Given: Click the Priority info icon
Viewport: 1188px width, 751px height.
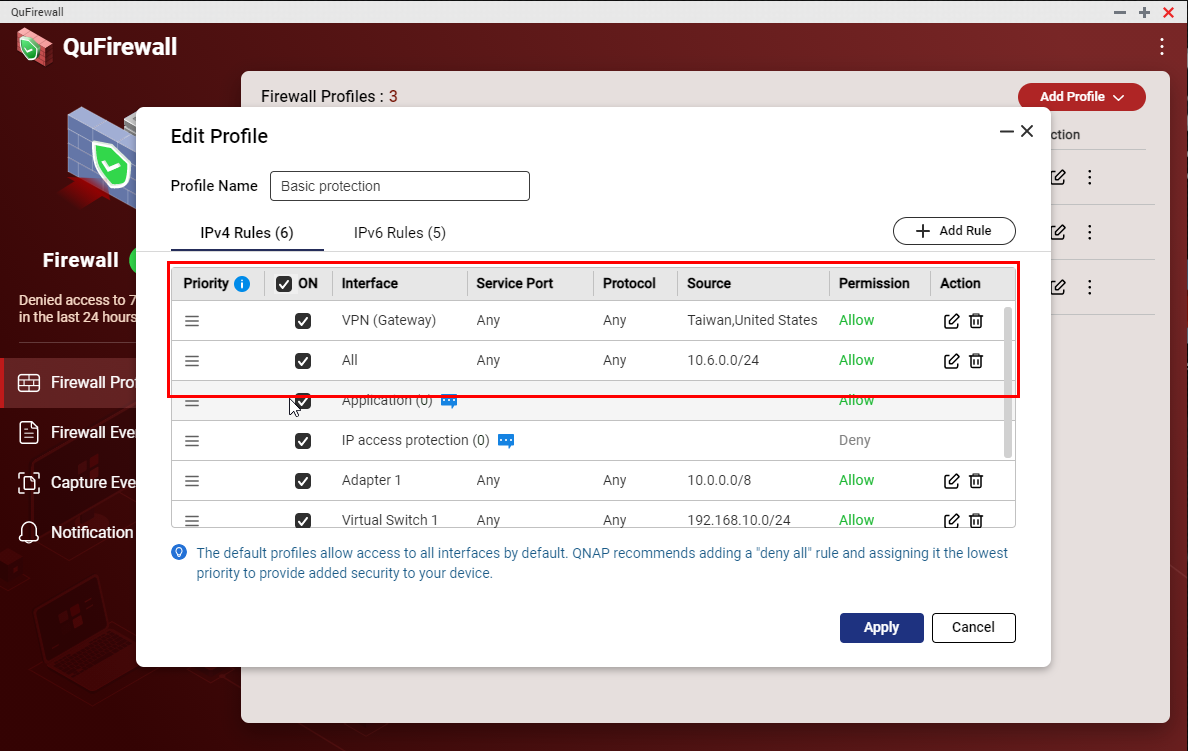Looking at the screenshot, I should click(242, 284).
